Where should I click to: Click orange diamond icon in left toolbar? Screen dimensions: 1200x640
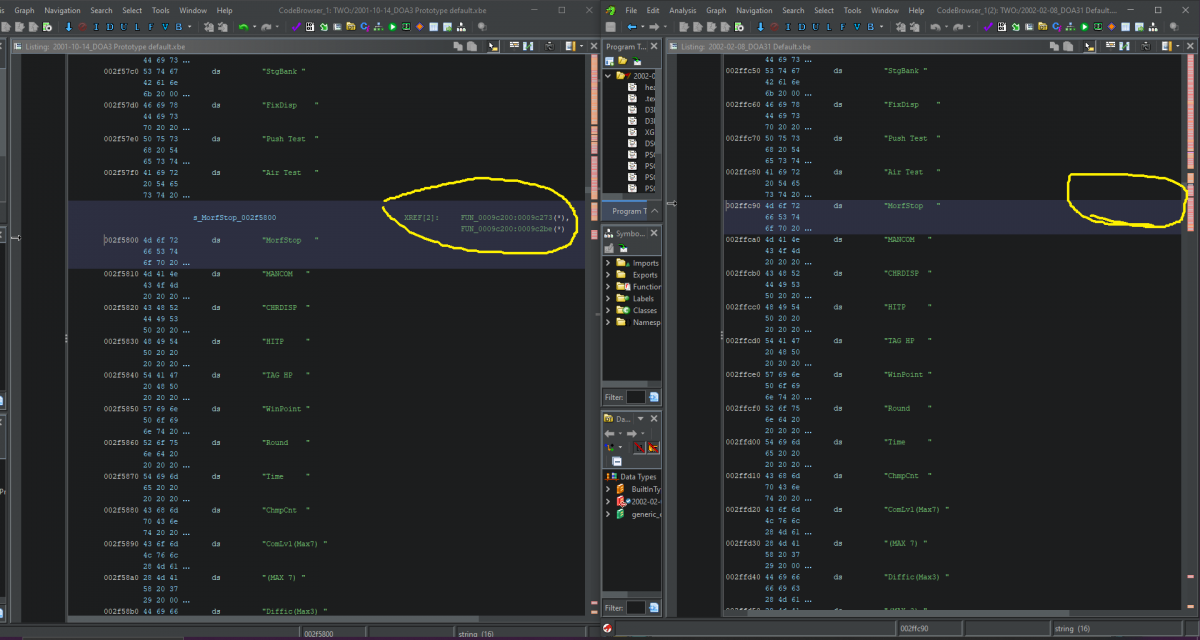pyautogui.click(x=419, y=26)
